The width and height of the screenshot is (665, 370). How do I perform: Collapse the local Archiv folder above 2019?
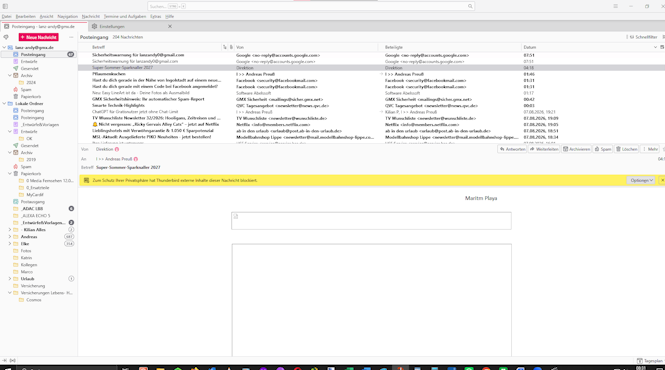pos(10,152)
